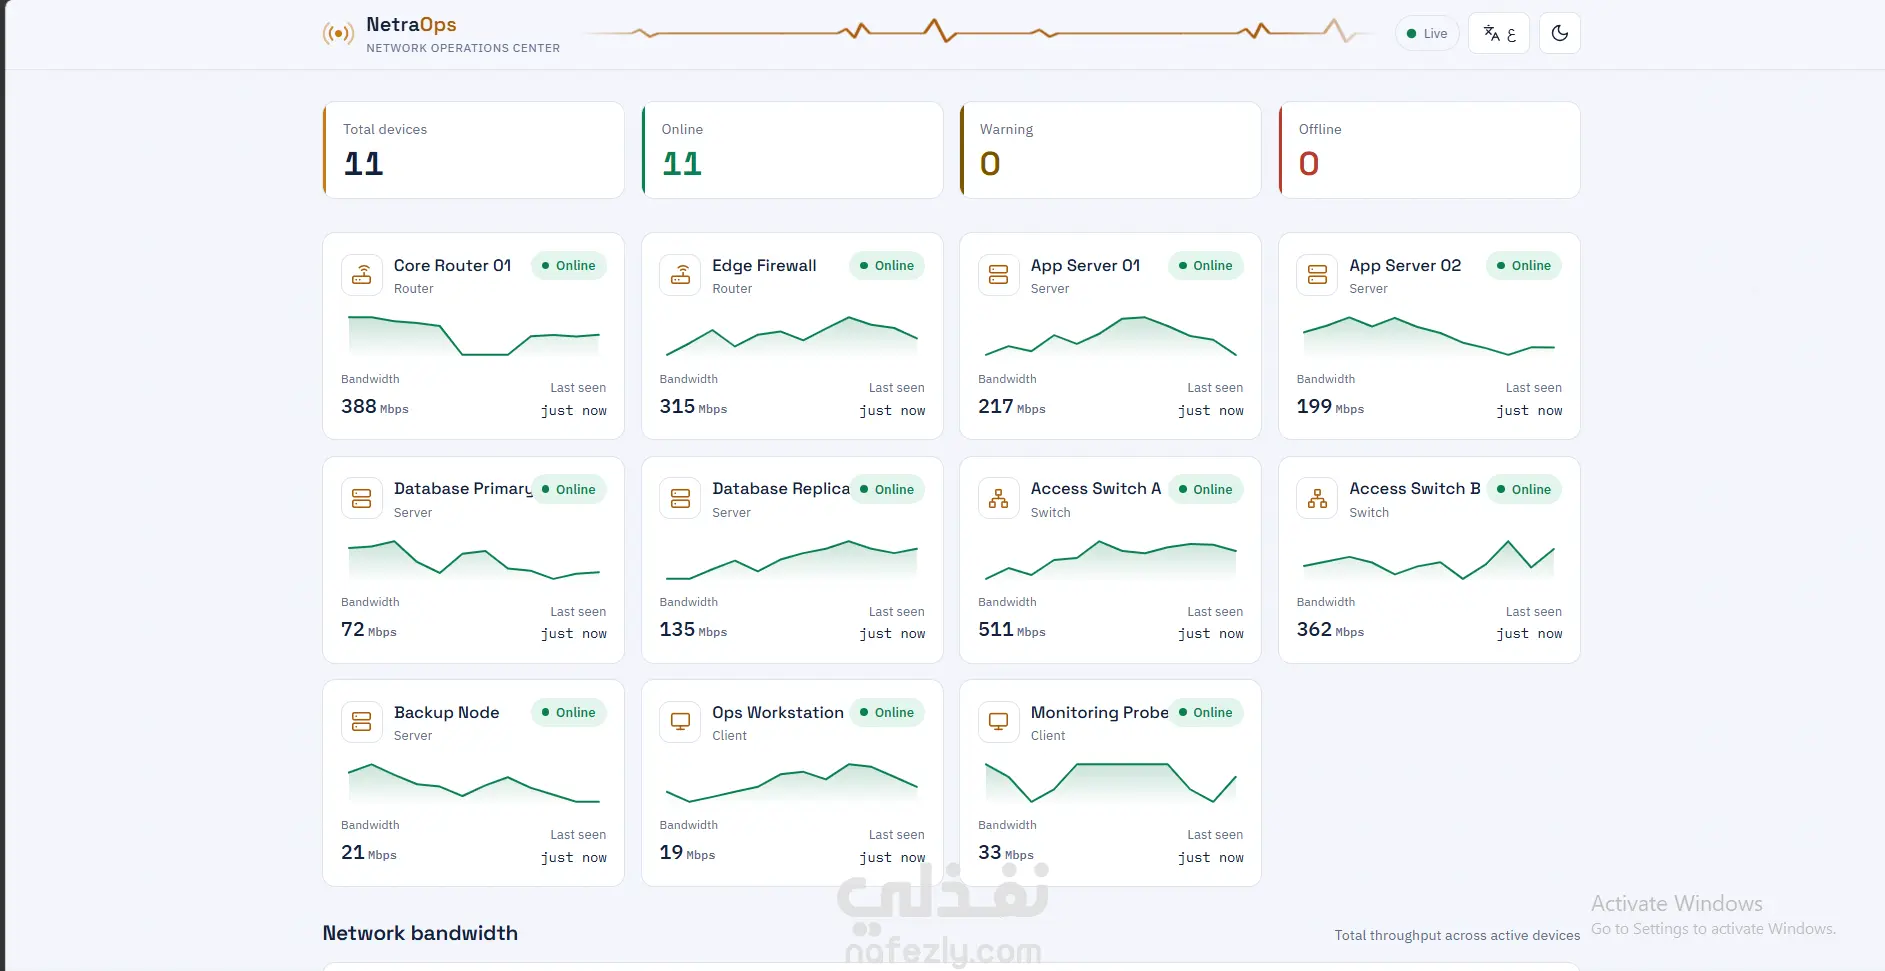Click the Network bandwidth section heading
1885x971 pixels.
tap(420, 933)
